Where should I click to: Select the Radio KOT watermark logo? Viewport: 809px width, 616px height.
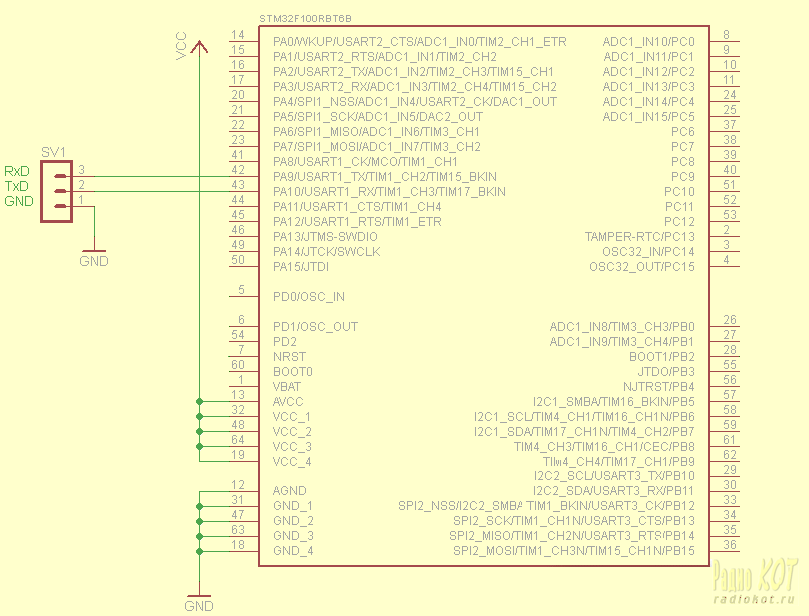point(755,577)
